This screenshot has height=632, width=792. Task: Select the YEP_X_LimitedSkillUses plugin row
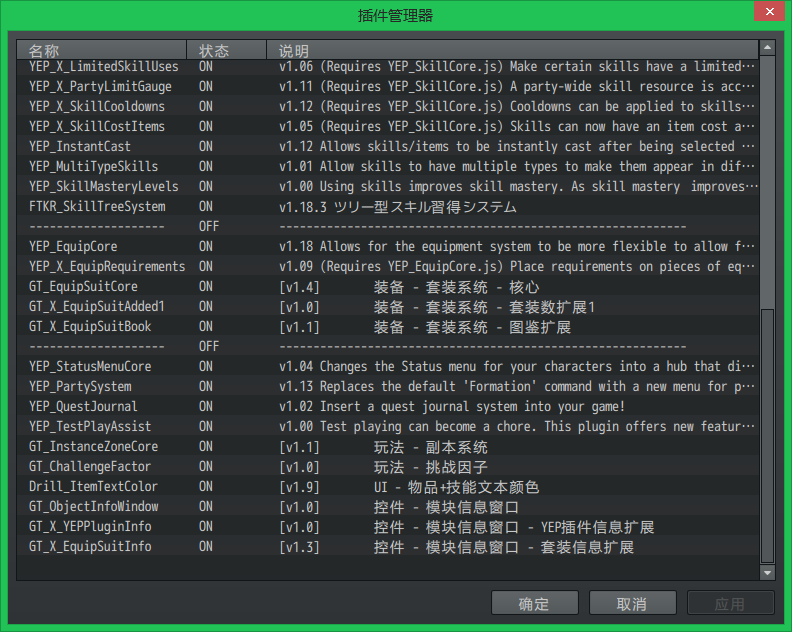point(387,67)
